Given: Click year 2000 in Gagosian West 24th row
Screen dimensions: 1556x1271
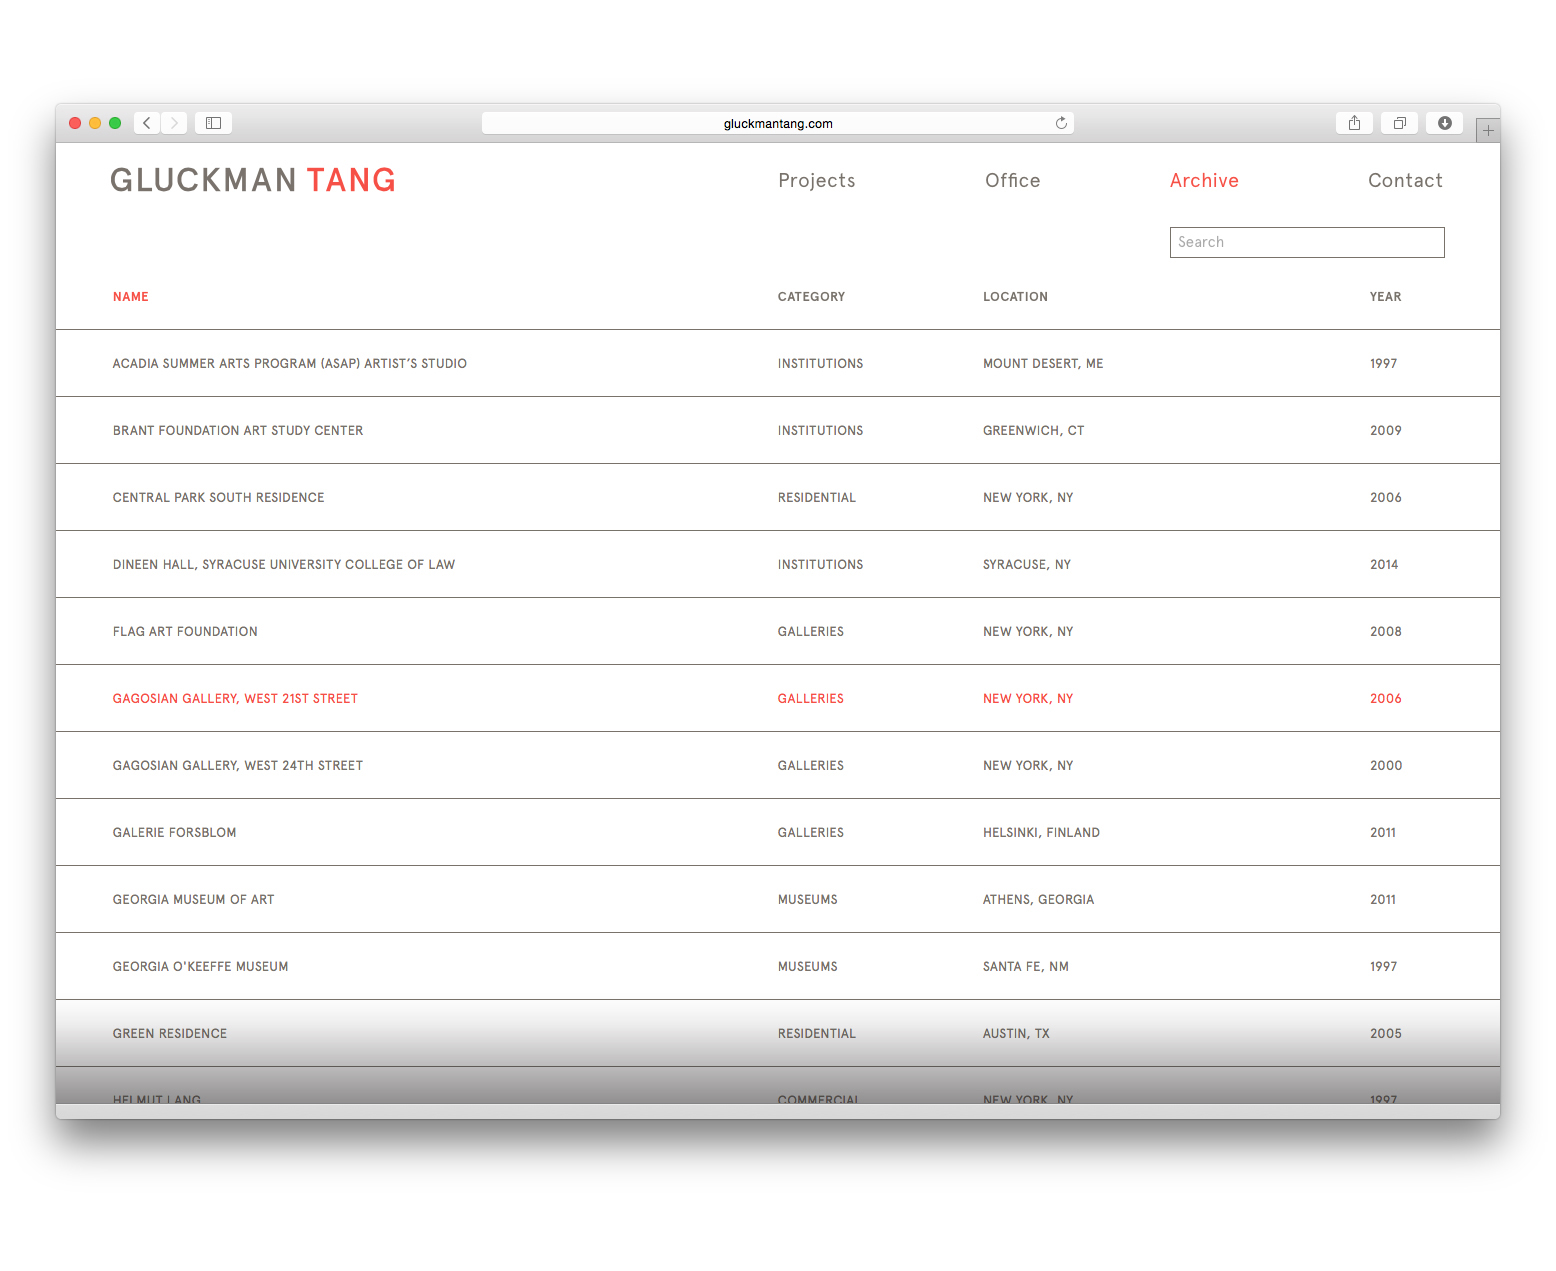Looking at the screenshot, I should (x=1386, y=766).
